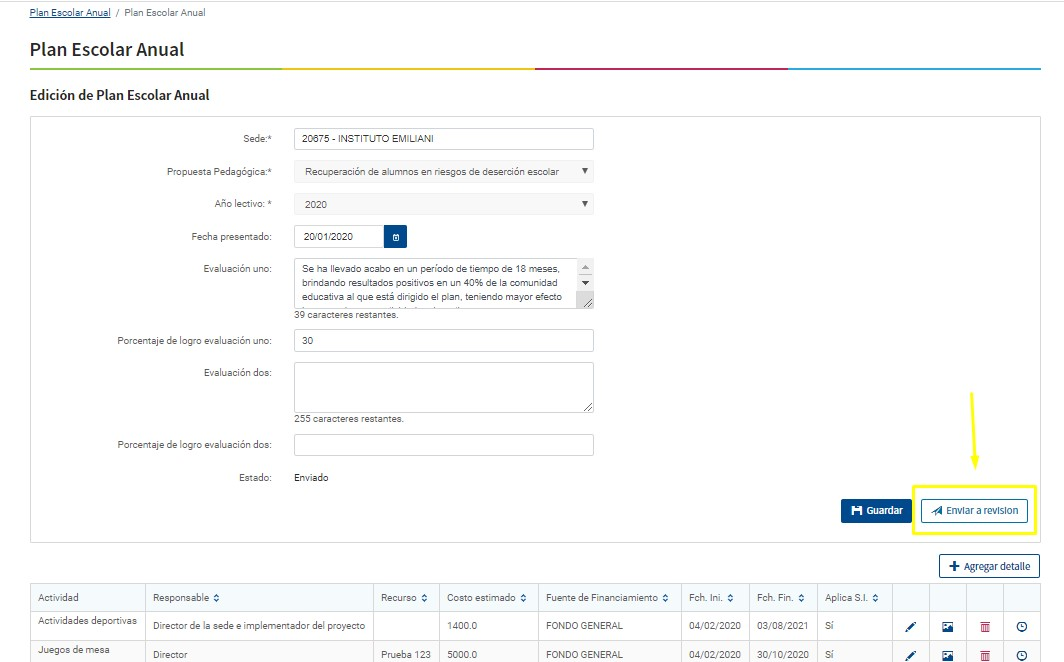This screenshot has height=662, width=1064.
Task: Click the calendar icon beside Fecha presentado
Action: coord(395,237)
